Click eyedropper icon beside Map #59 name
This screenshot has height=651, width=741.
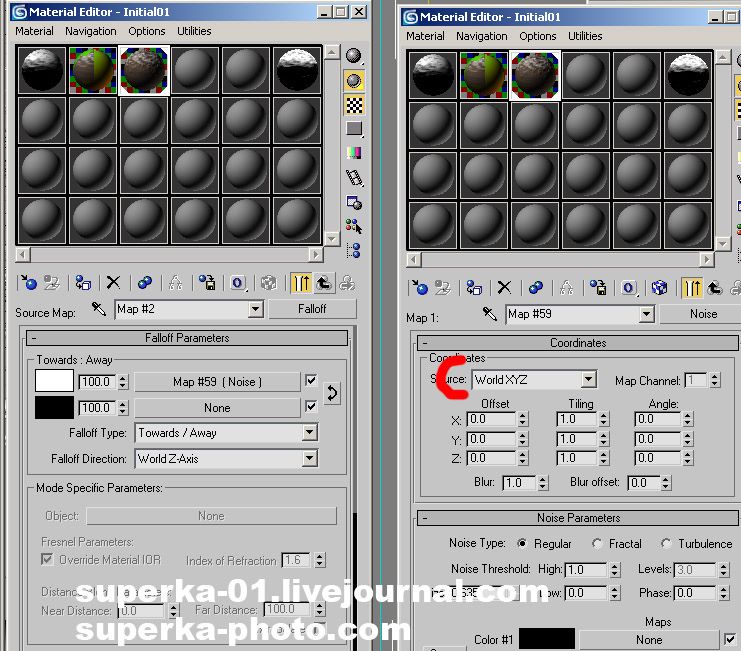[490, 314]
